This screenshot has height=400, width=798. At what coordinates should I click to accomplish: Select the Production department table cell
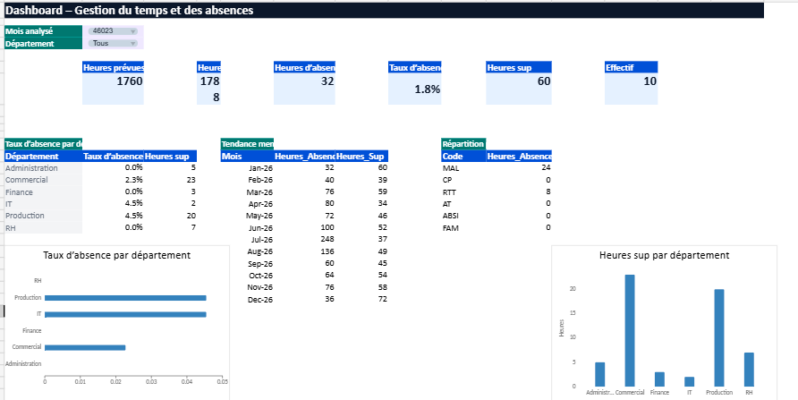click(43, 215)
